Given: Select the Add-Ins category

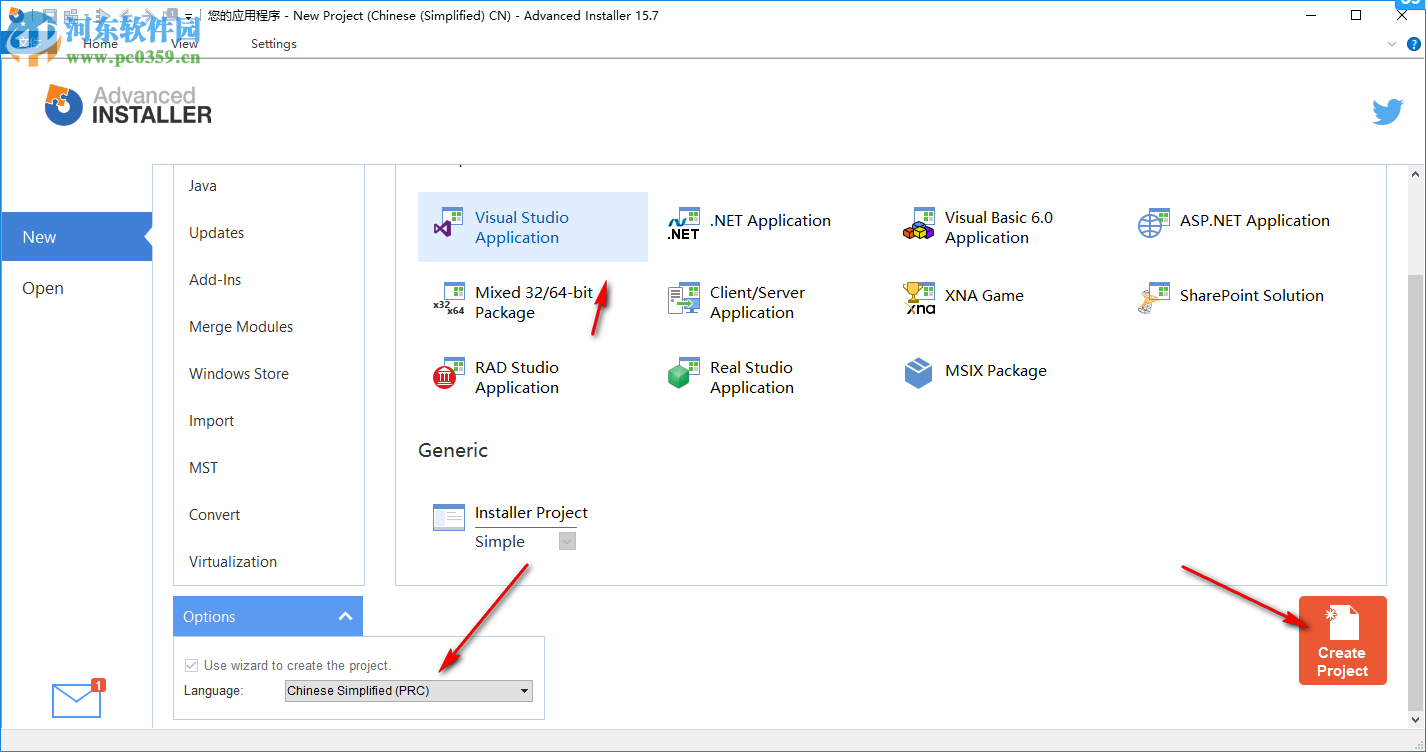Looking at the screenshot, I should (215, 280).
